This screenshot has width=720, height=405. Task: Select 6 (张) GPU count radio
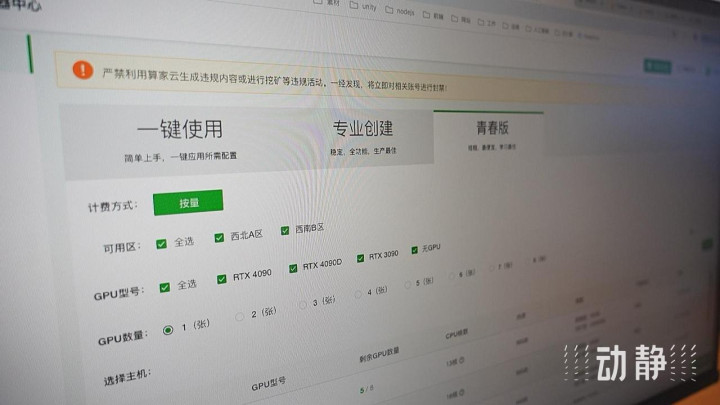pyautogui.click(x=451, y=276)
